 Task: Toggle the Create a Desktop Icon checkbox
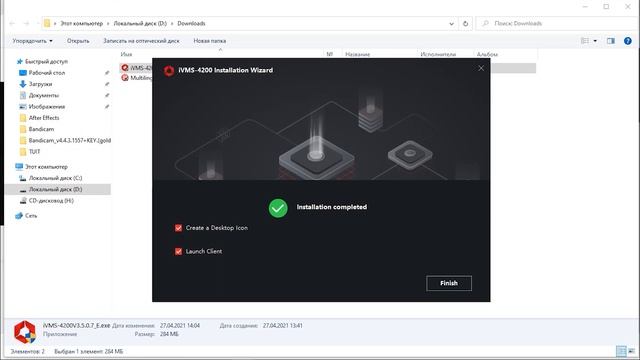178,228
